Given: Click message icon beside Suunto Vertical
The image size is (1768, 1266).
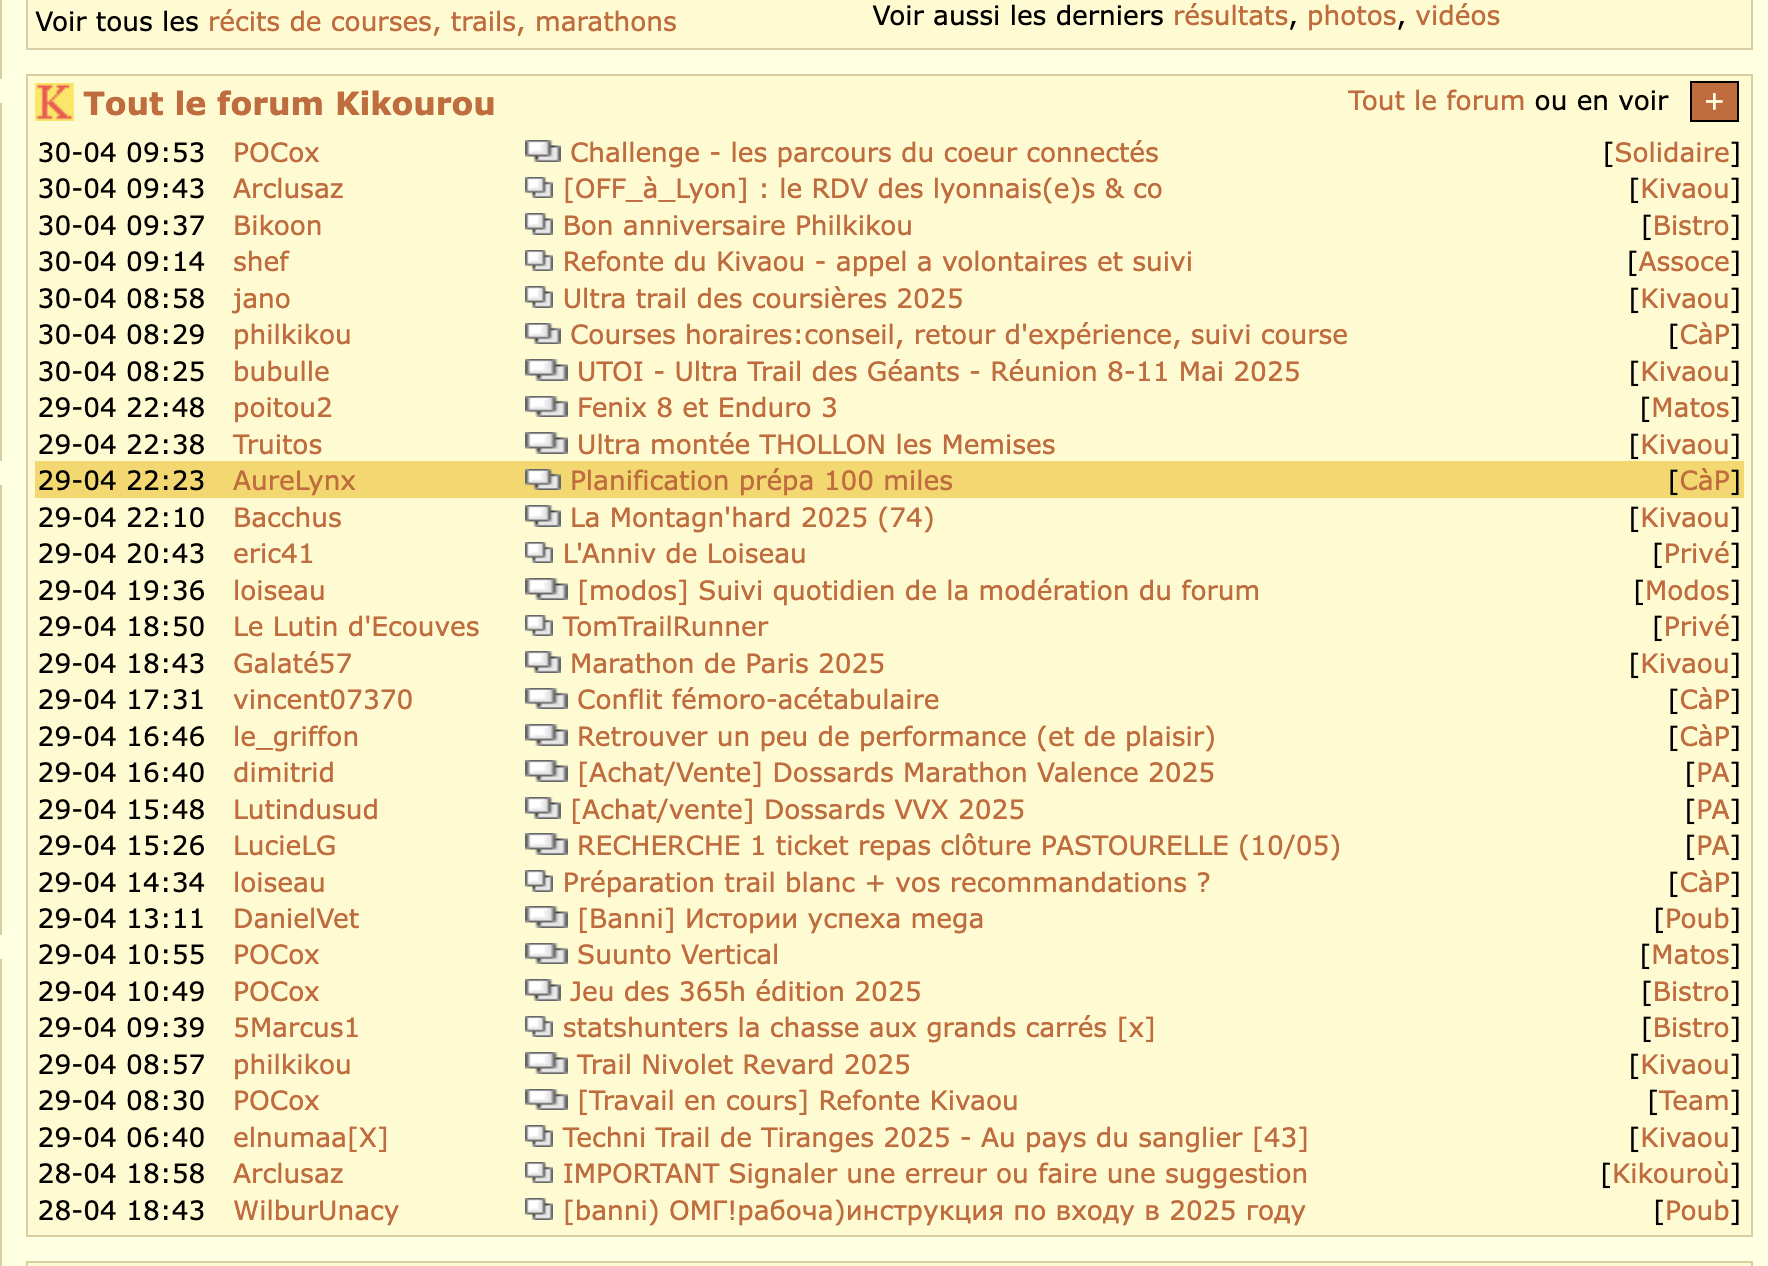Looking at the screenshot, I should 546,954.
